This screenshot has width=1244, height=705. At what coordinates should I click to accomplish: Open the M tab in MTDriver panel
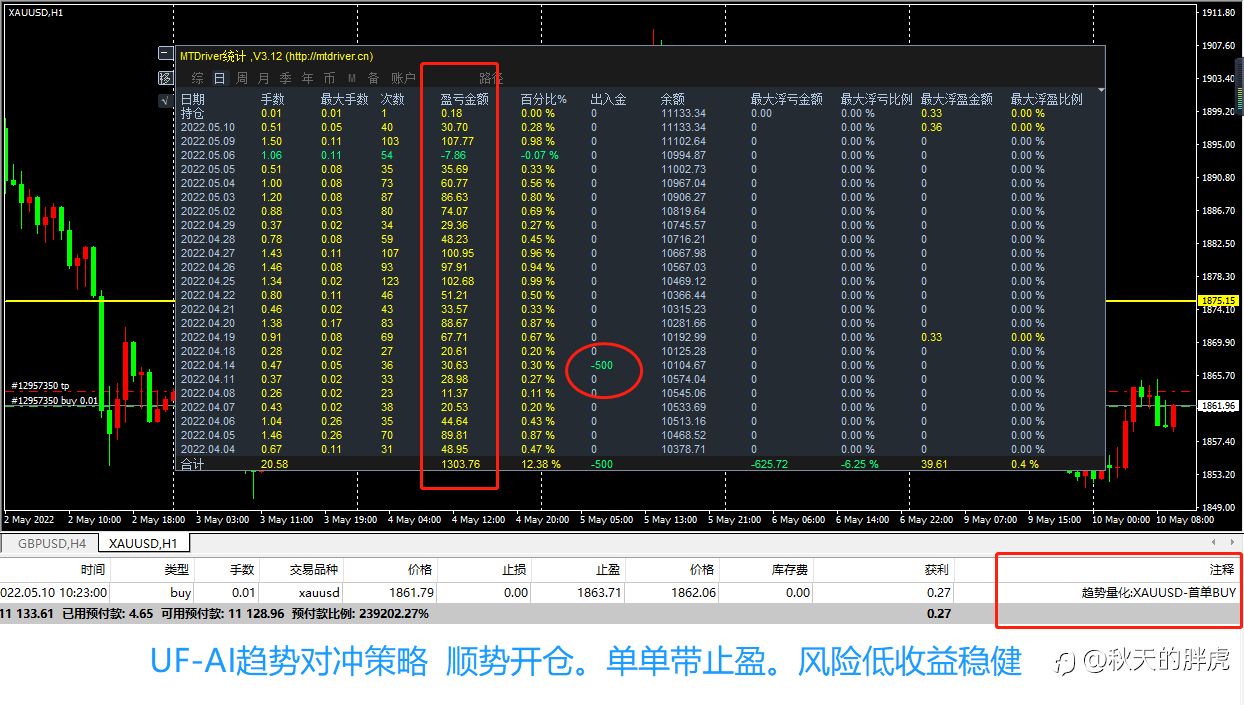pyautogui.click(x=352, y=78)
